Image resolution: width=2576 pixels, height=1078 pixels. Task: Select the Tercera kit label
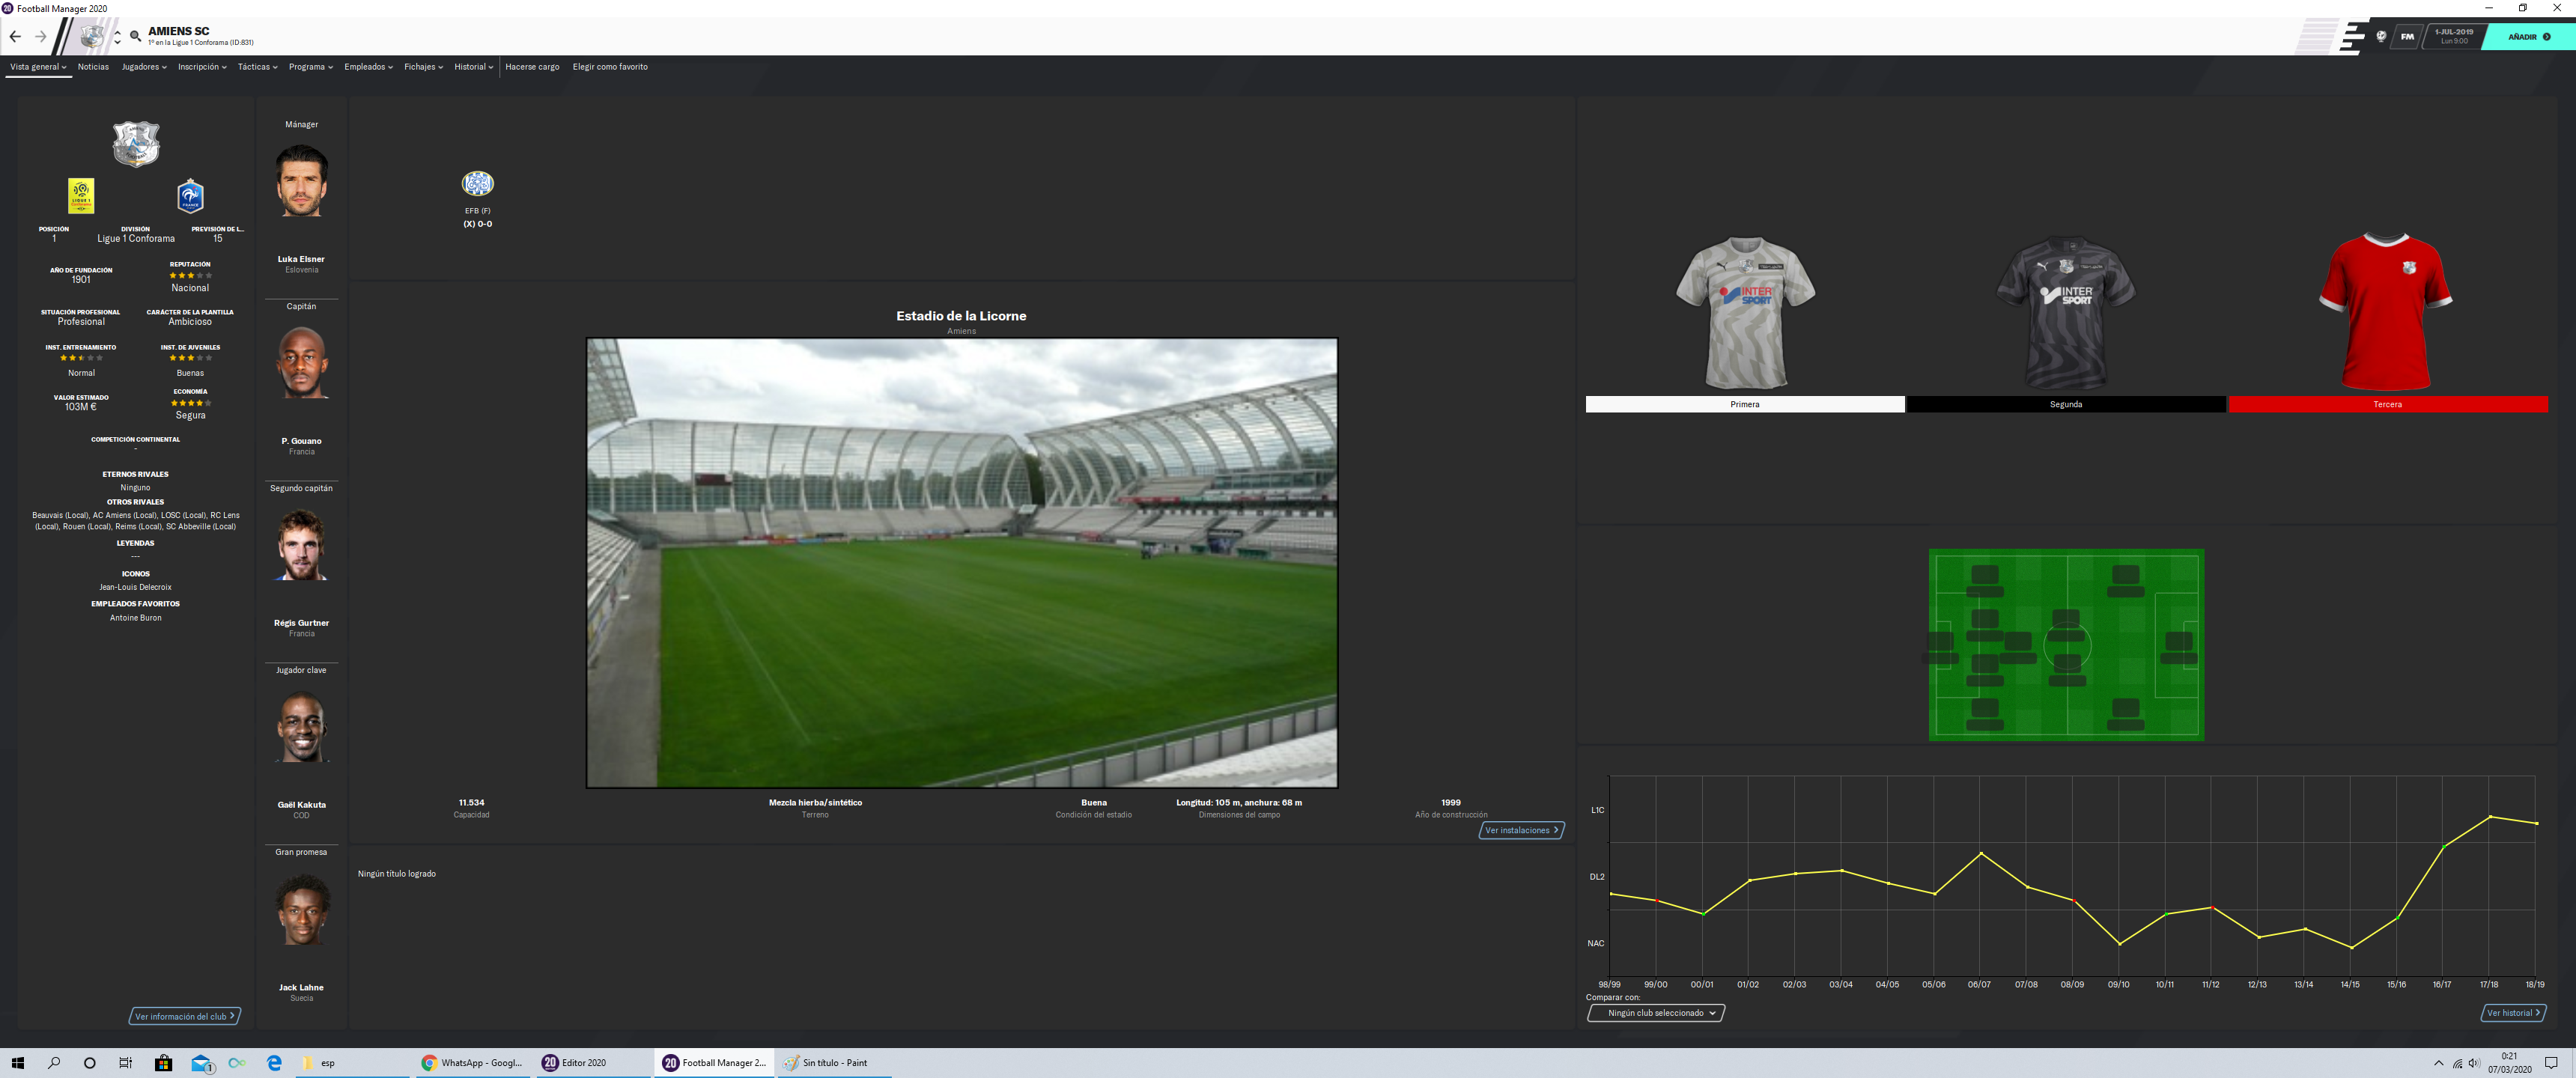point(2388,404)
